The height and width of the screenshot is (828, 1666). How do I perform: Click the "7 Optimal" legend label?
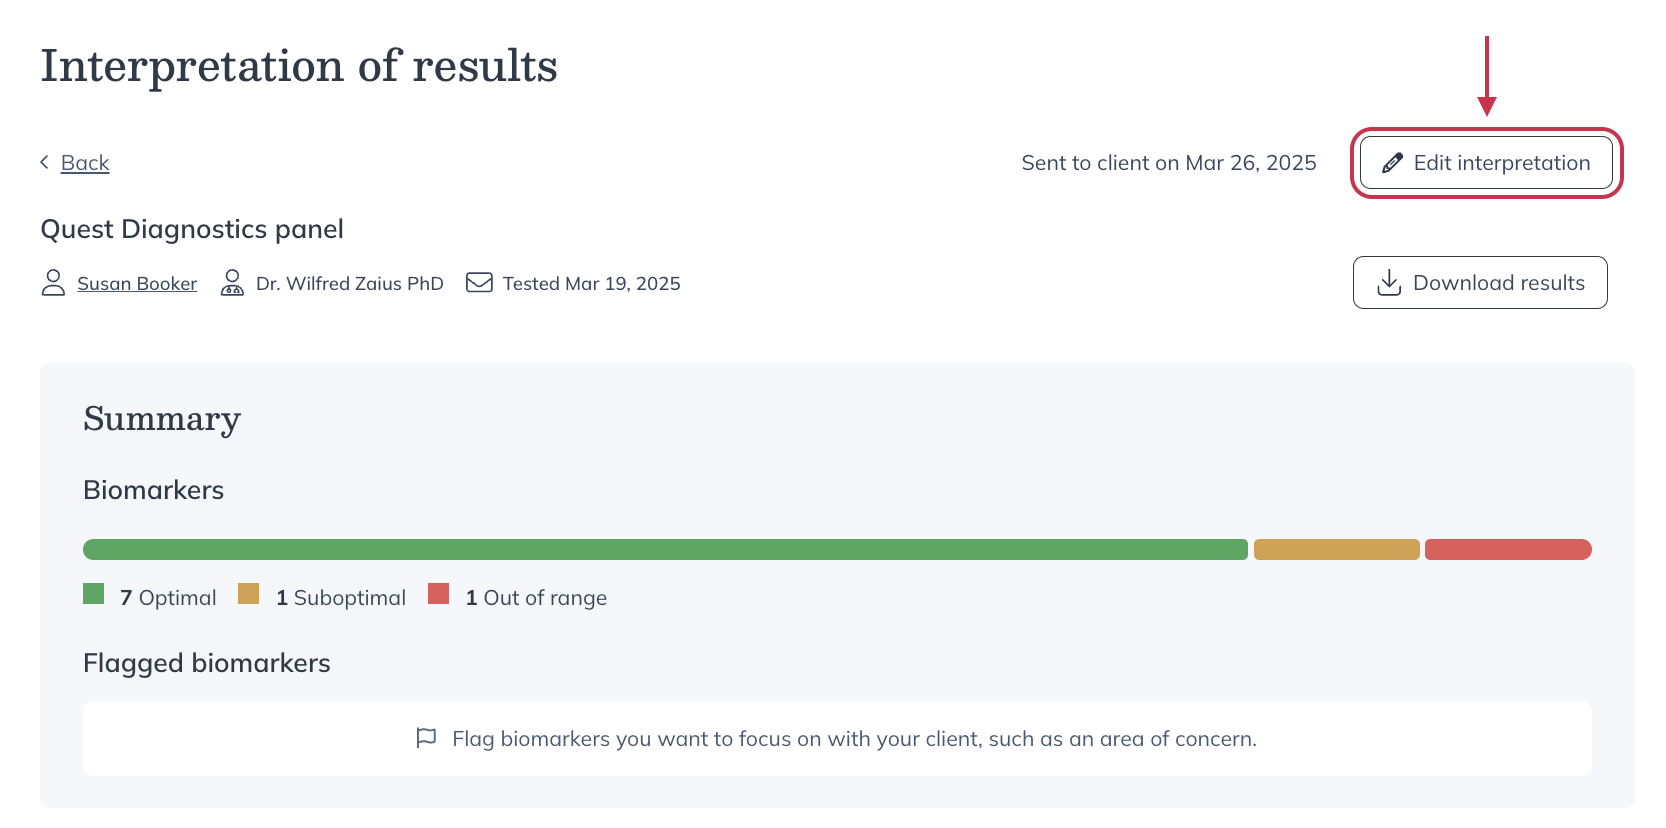168,598
